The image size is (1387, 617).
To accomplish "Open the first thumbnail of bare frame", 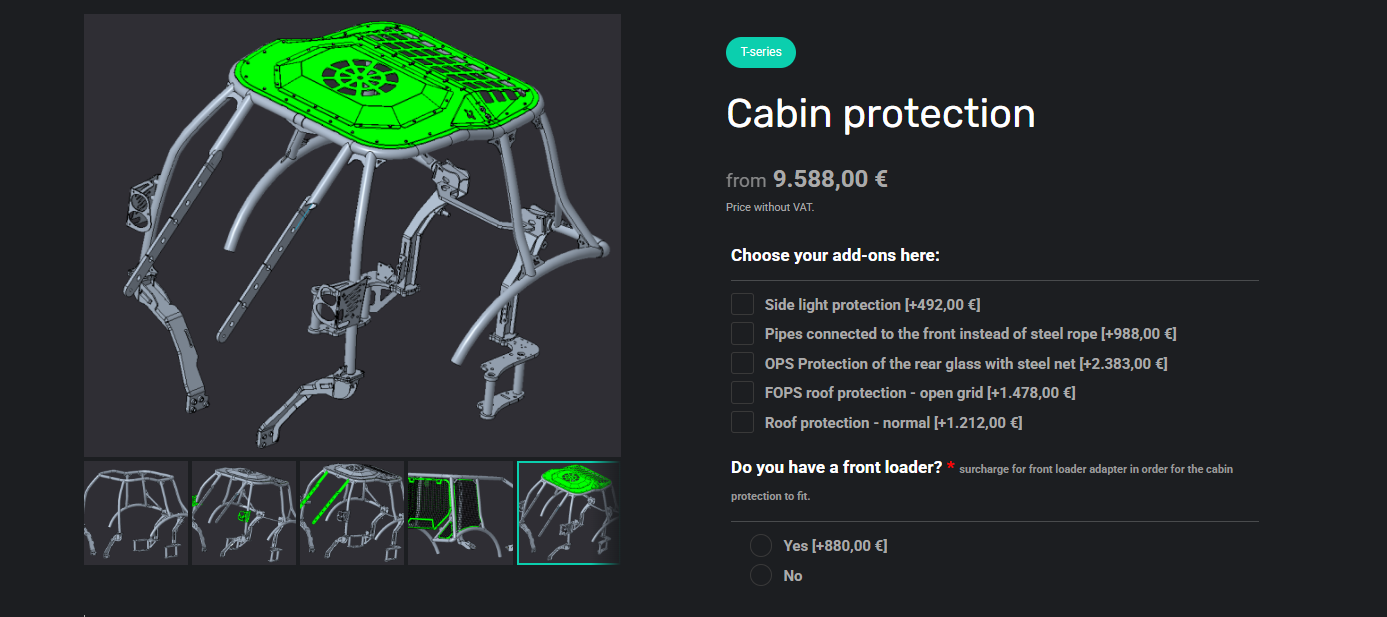I will 136,513.
